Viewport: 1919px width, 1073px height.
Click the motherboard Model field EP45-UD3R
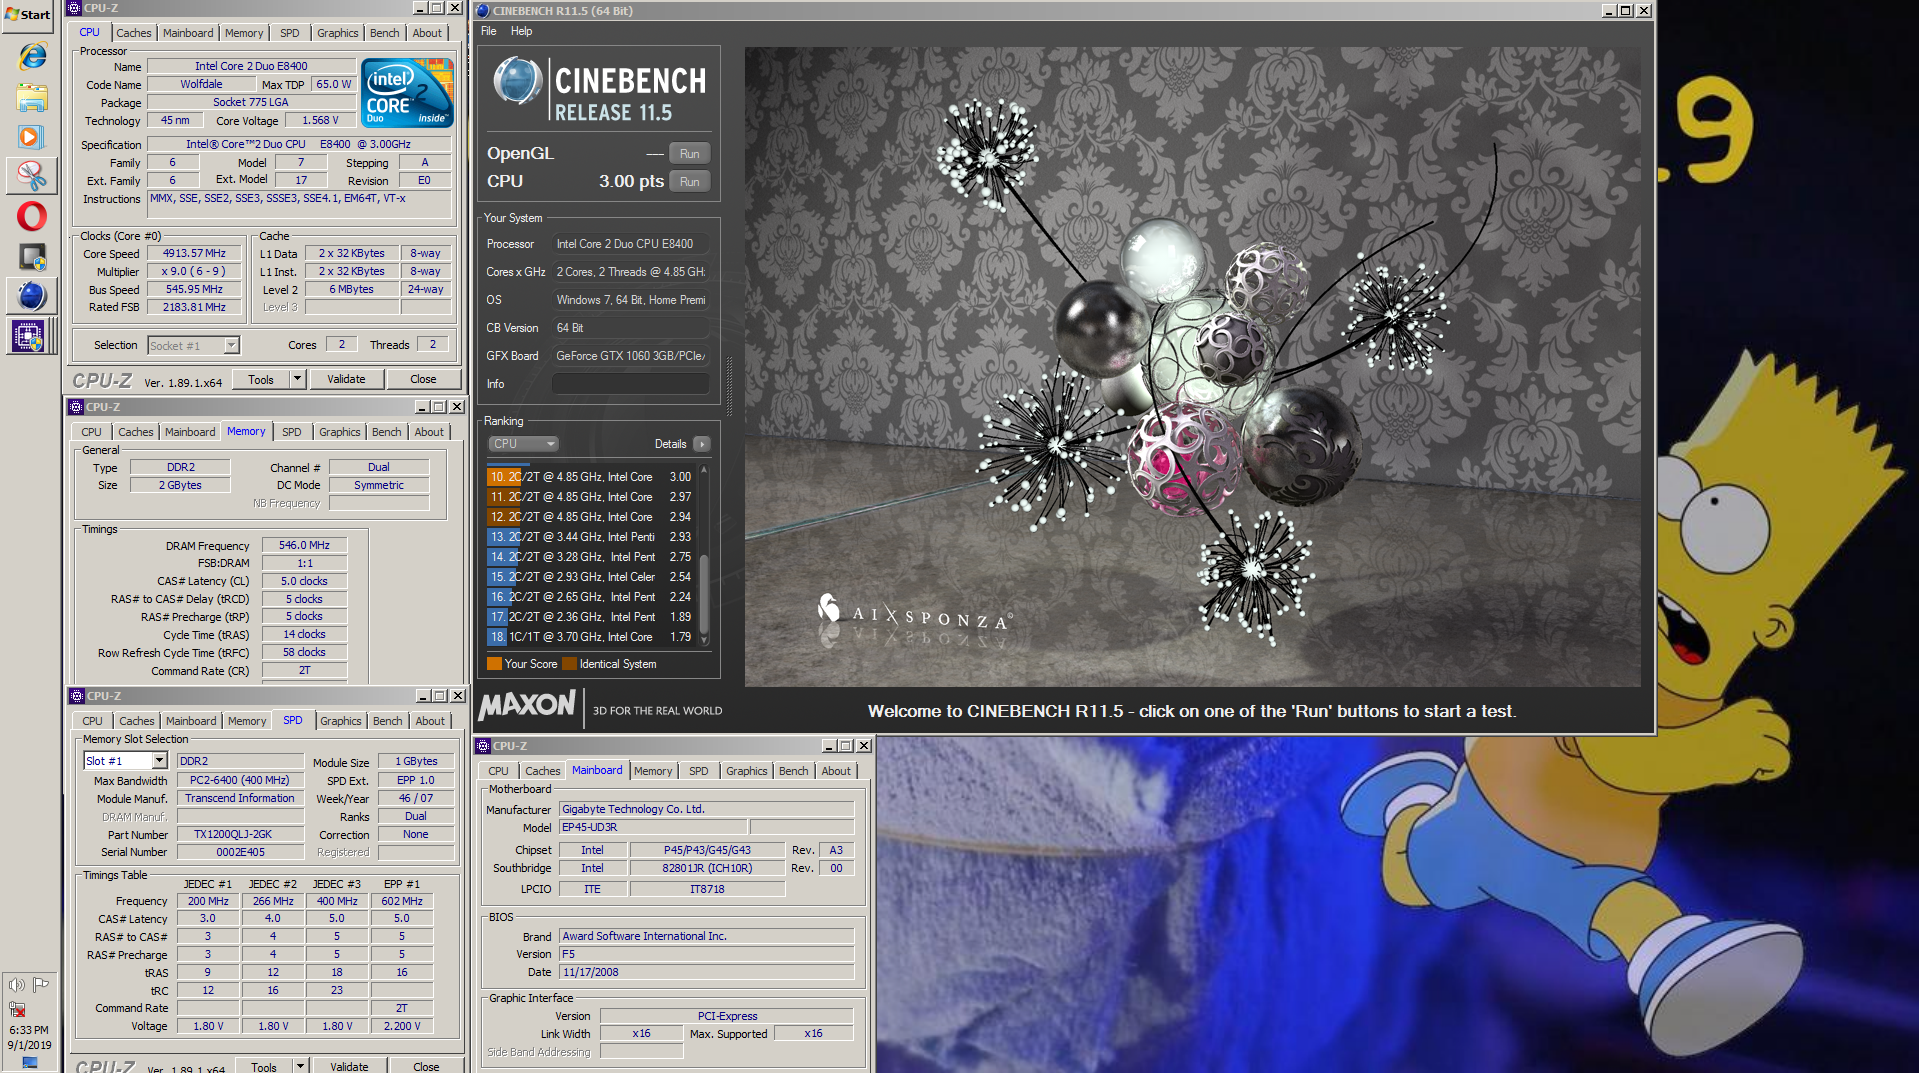[653, 827]
